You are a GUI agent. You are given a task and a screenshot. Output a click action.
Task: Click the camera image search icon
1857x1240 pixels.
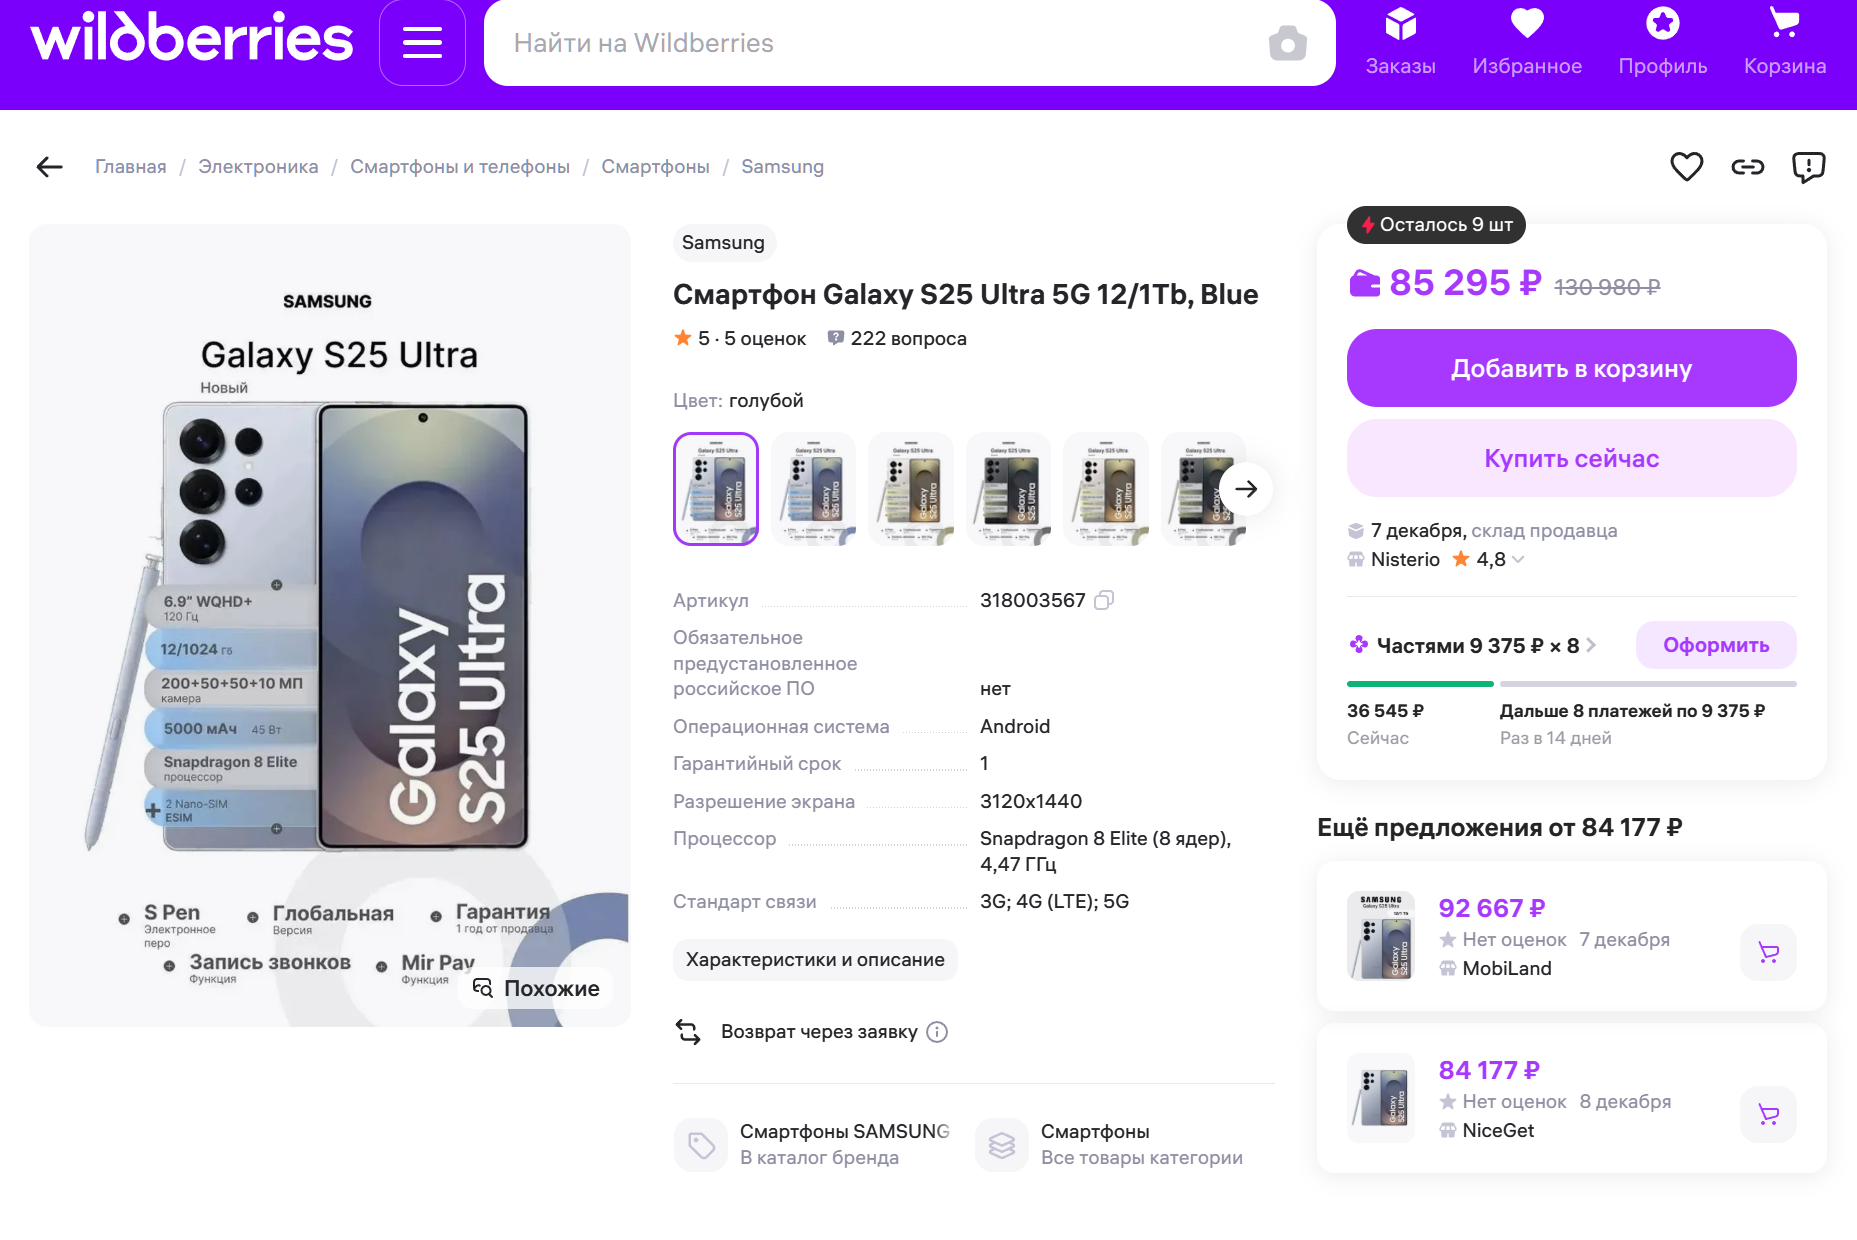click(1287, 43)
